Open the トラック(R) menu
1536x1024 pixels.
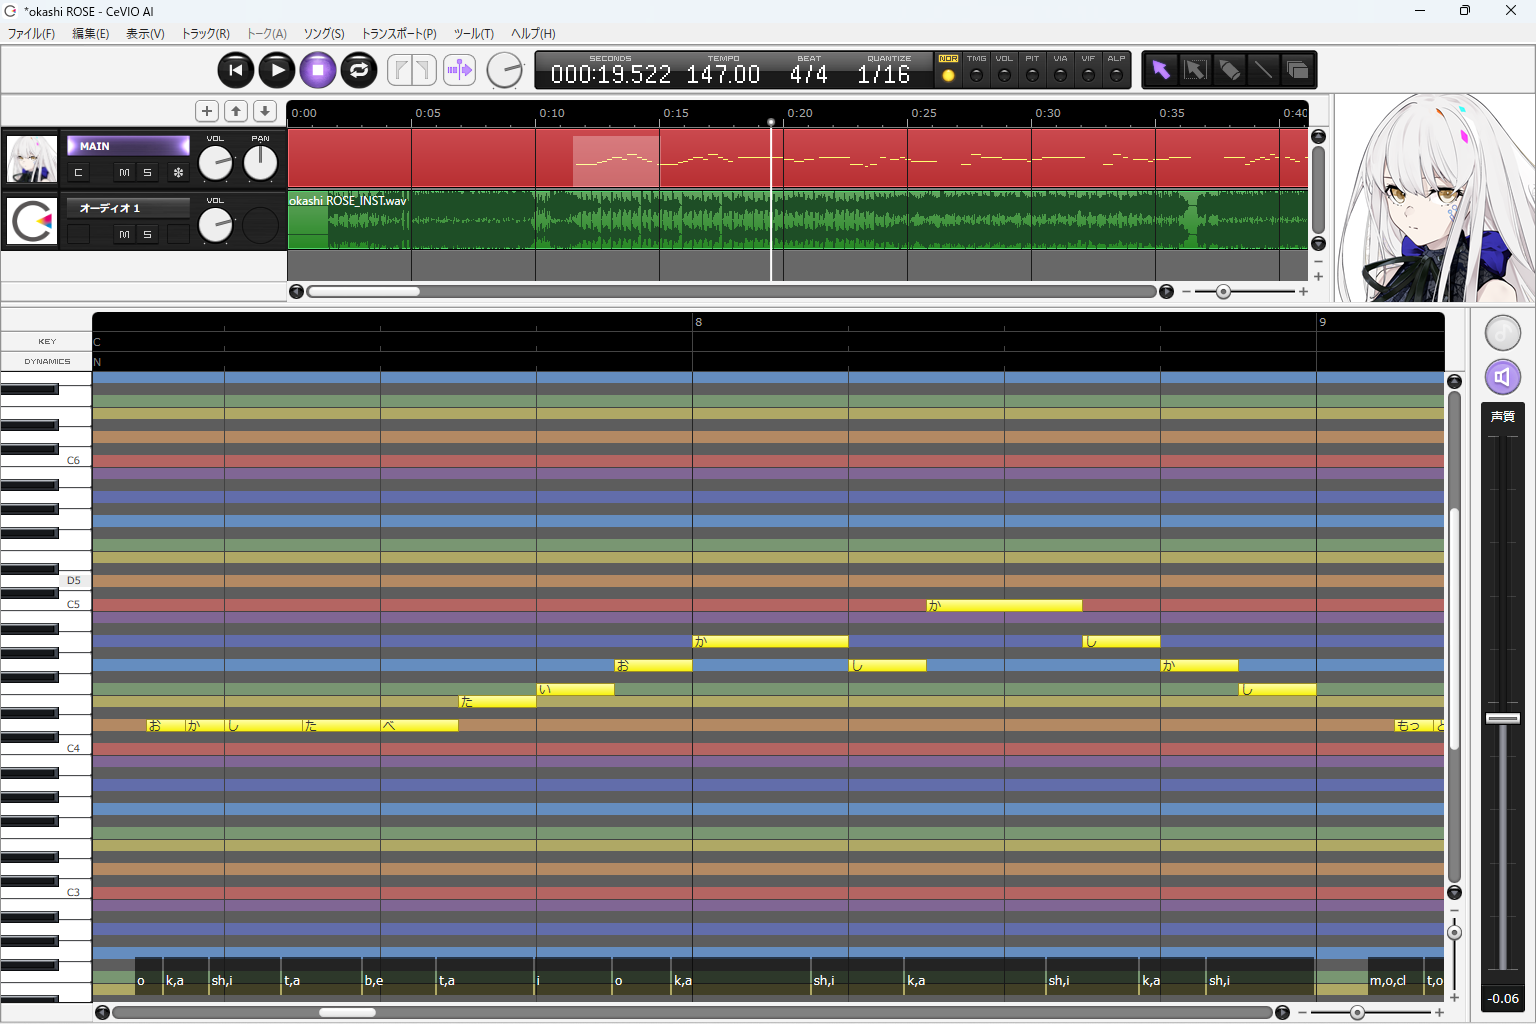[205, 34]
